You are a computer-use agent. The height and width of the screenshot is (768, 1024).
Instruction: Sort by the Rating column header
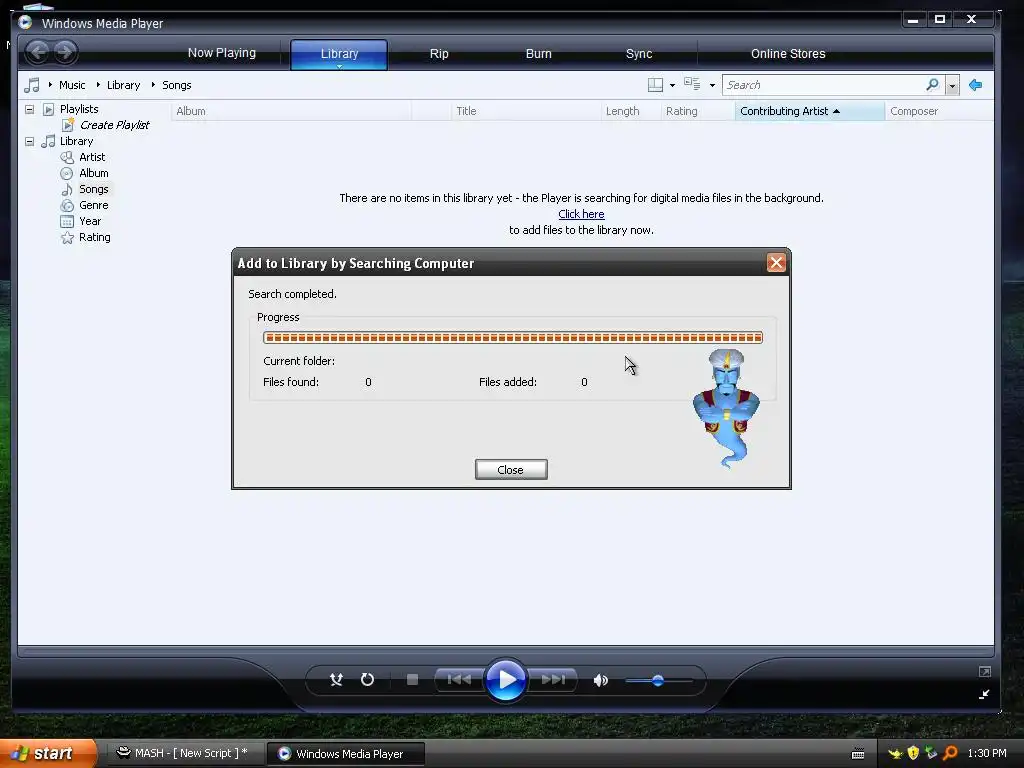pos(697,111)
